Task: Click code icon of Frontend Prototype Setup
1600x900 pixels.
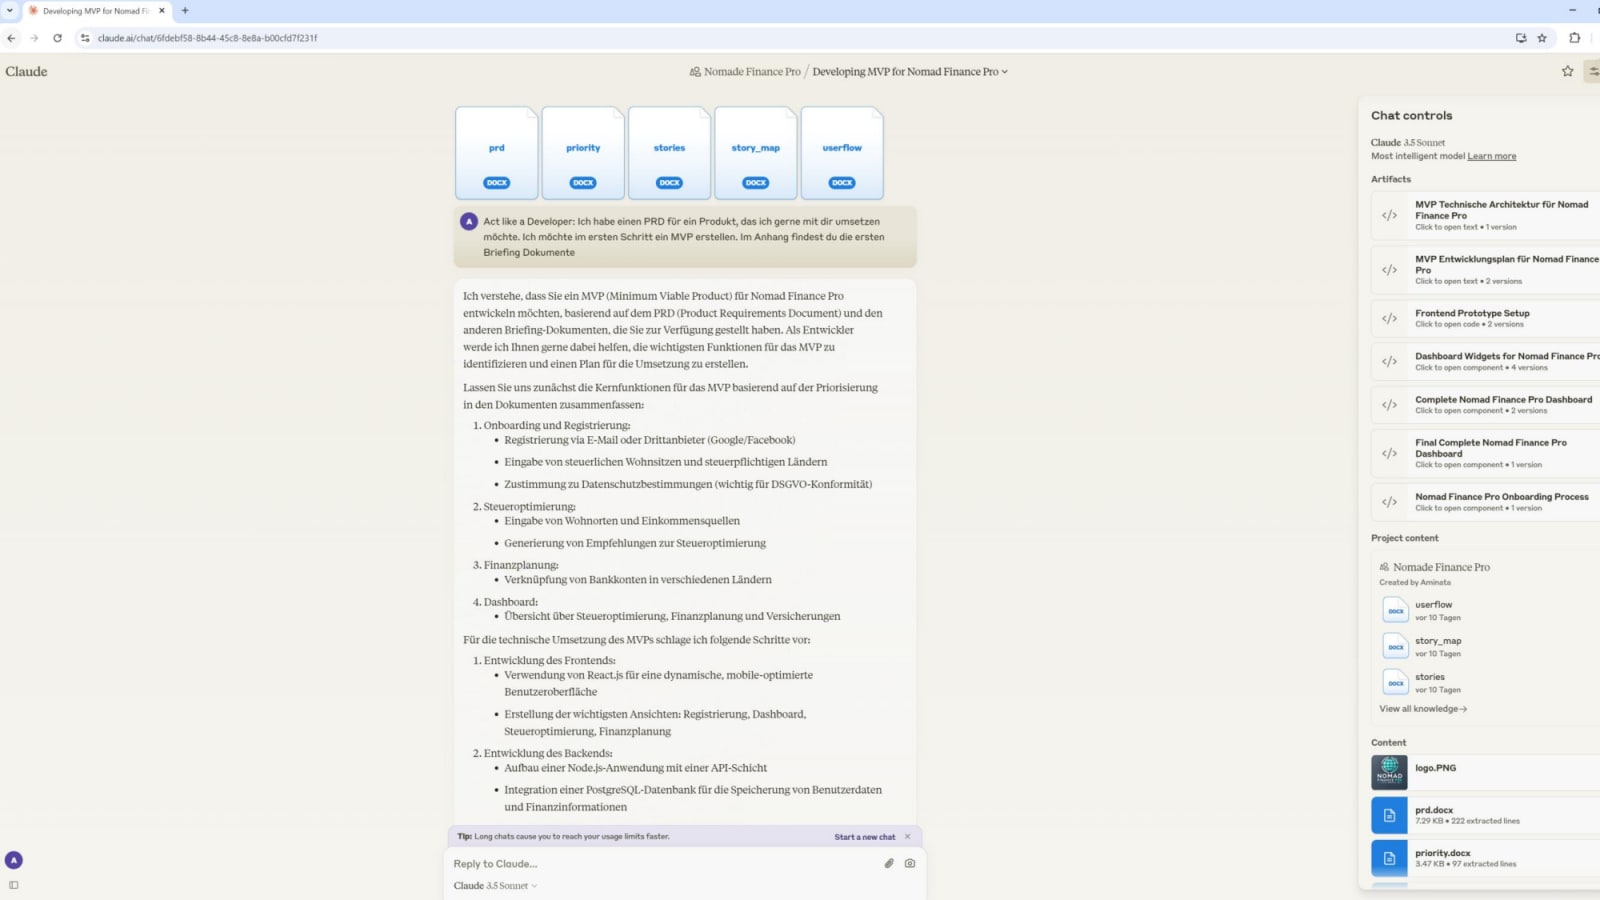Action: 1389,318
